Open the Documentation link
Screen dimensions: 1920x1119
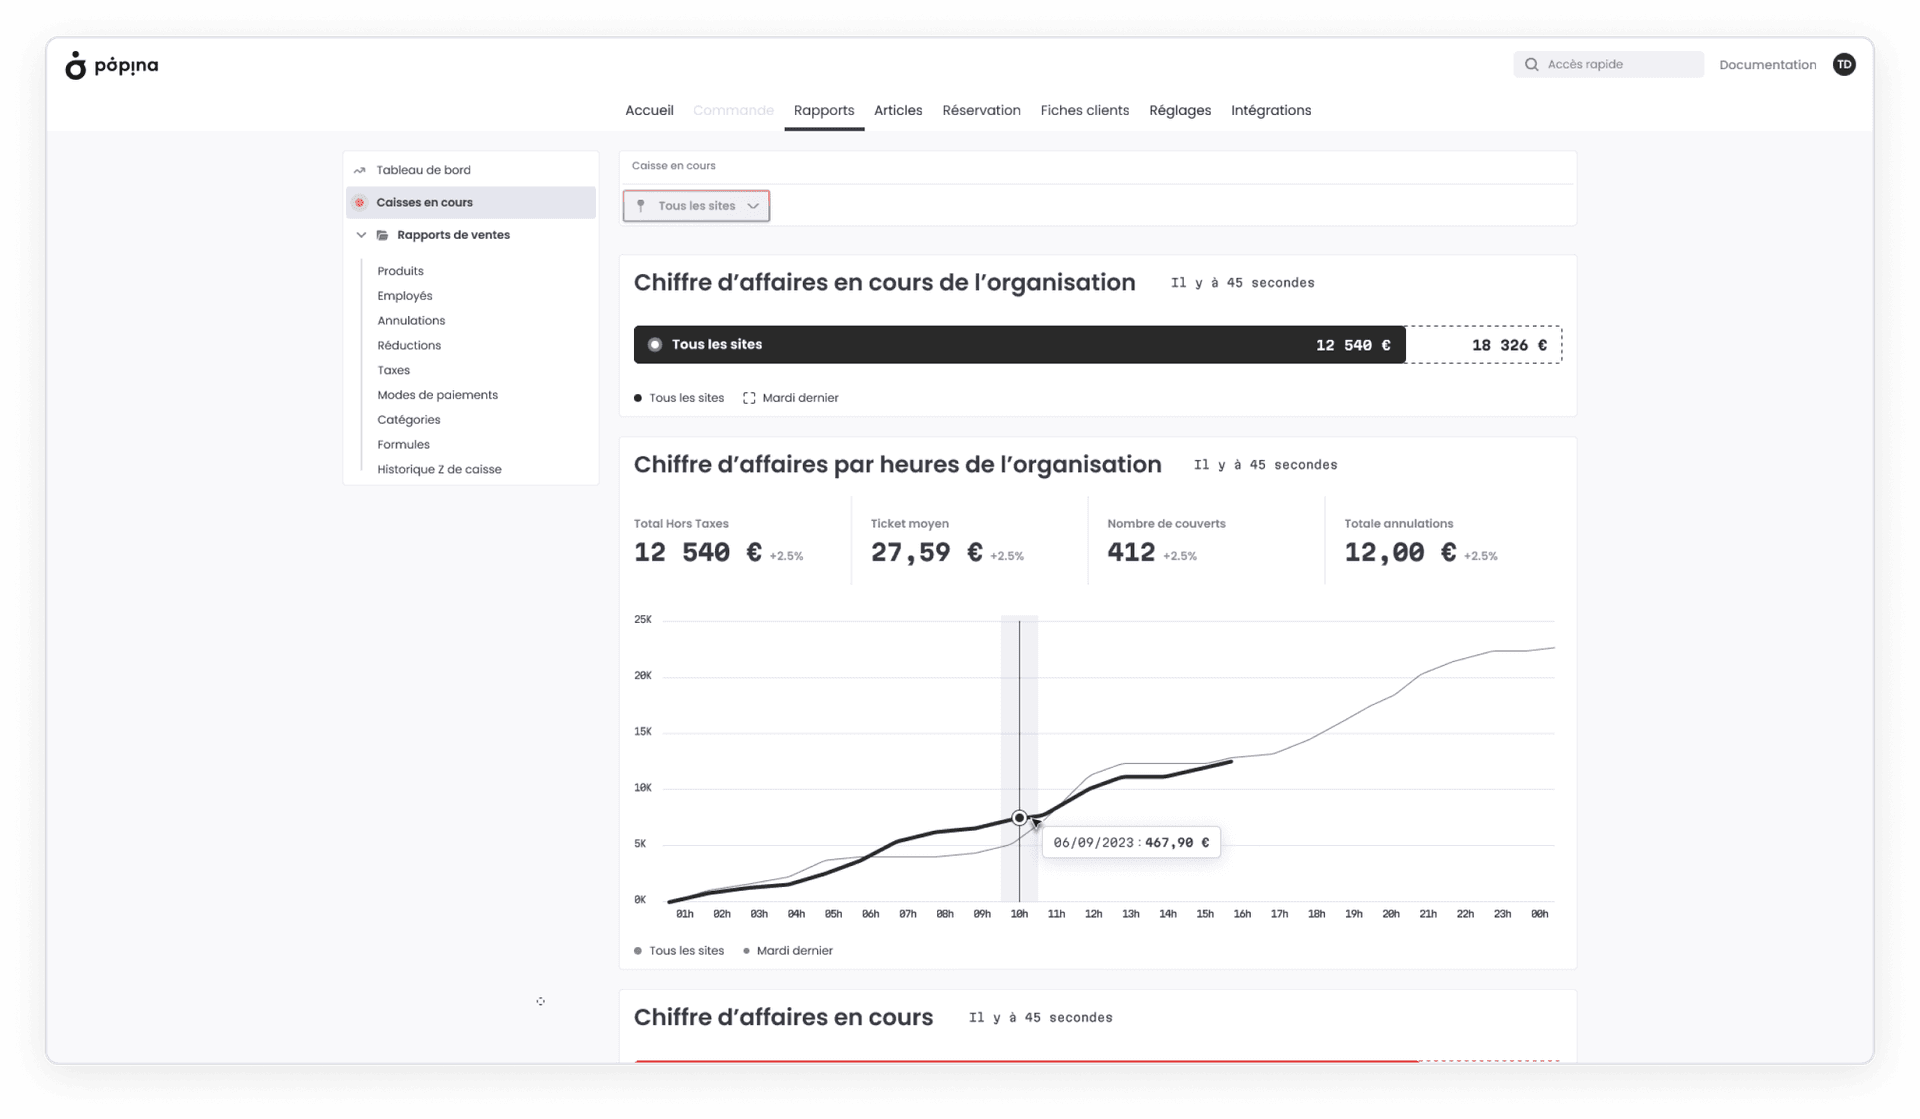1767,64
